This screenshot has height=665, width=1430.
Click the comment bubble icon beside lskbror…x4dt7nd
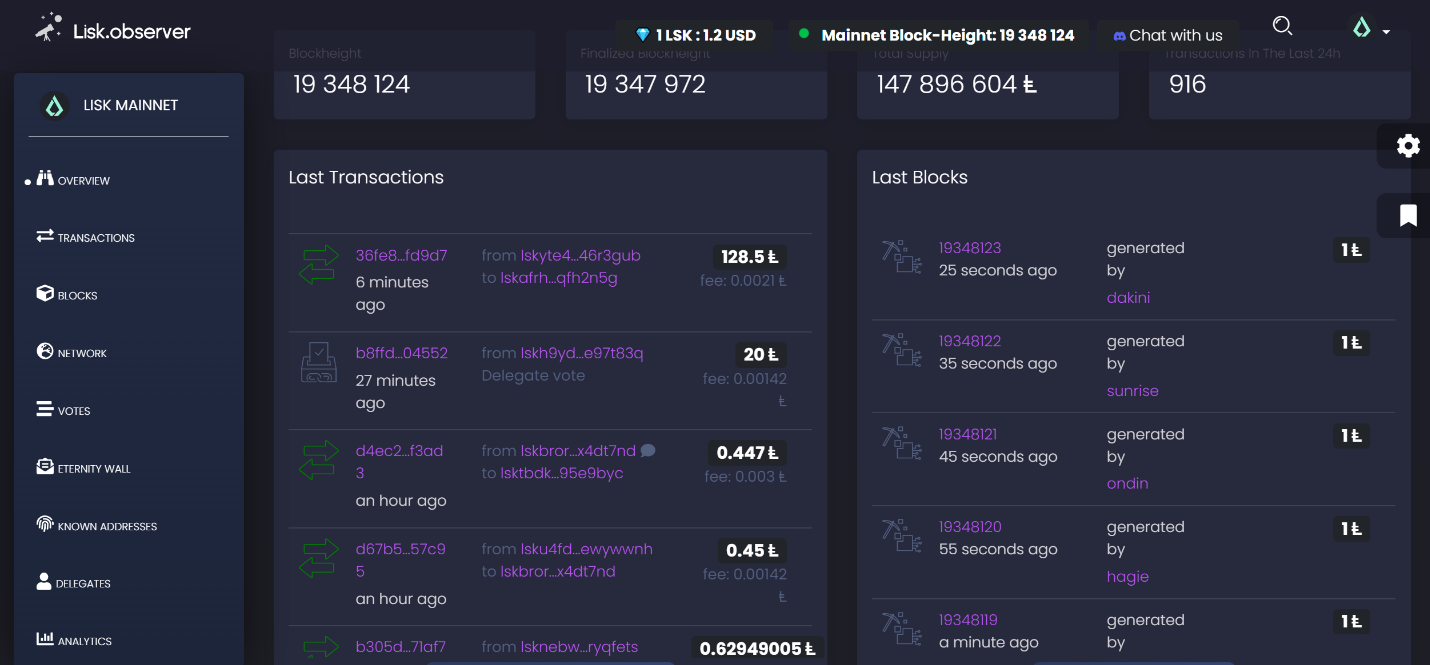(x=648, y=451)
